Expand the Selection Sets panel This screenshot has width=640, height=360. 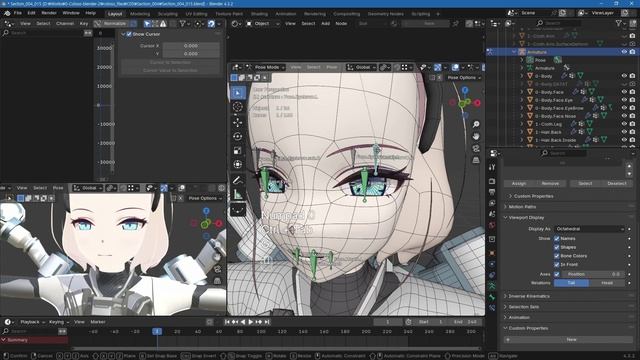524,307
